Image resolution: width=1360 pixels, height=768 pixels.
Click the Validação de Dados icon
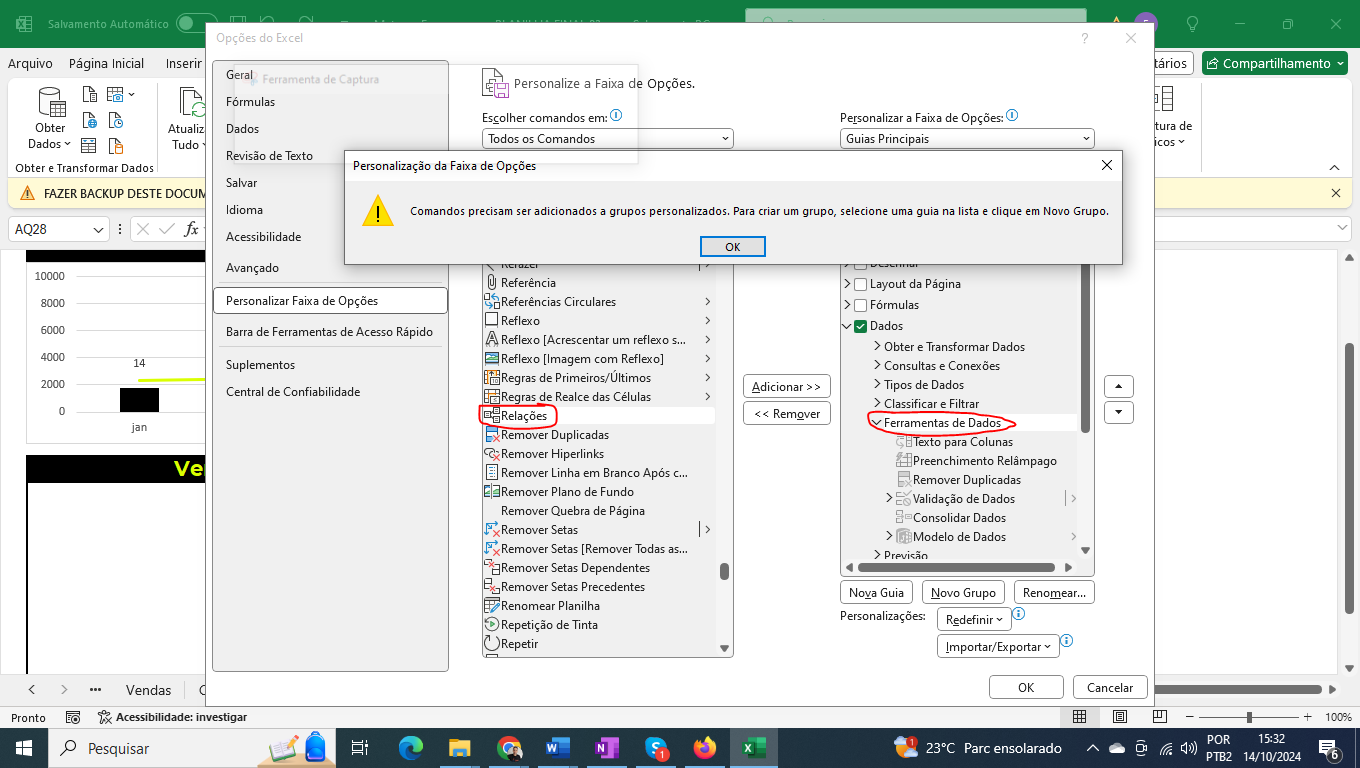coord(904,499)
